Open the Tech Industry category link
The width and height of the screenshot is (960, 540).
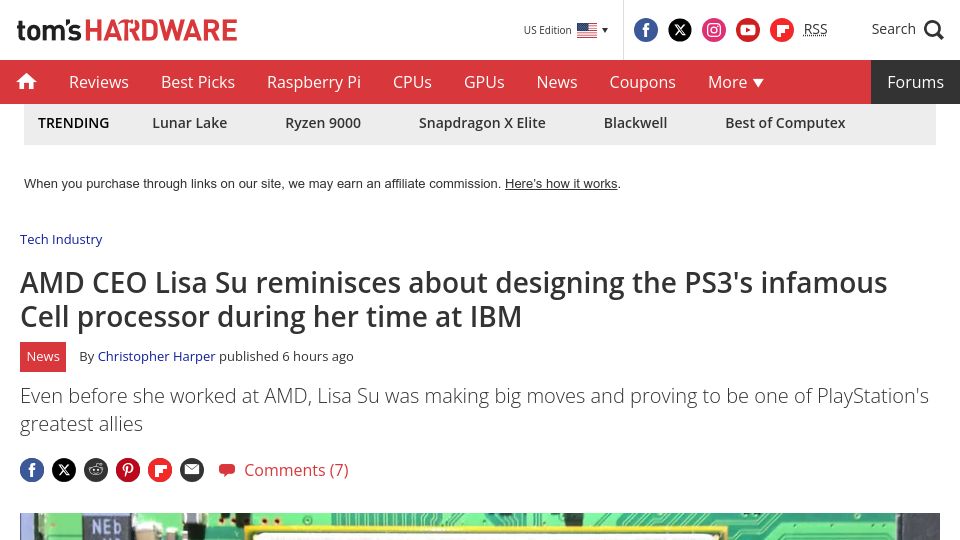pyautogui.click(x=61, y=239)
